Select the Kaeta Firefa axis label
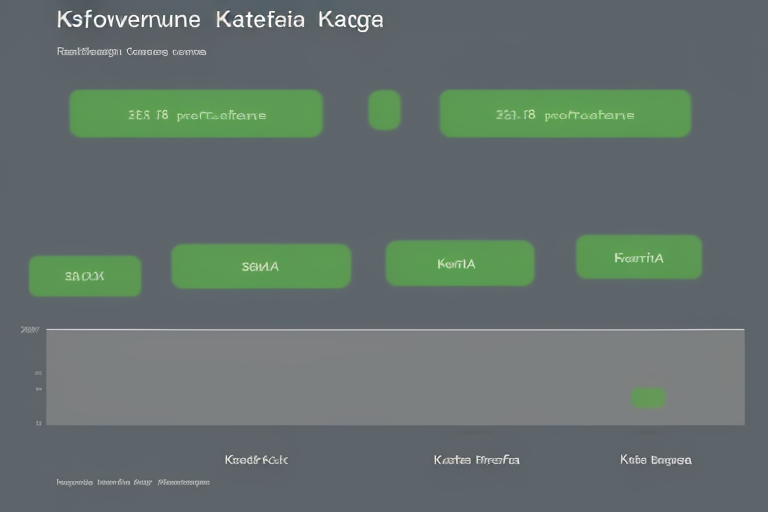This screenshot has width=768, height=512. tap(476, 460)
